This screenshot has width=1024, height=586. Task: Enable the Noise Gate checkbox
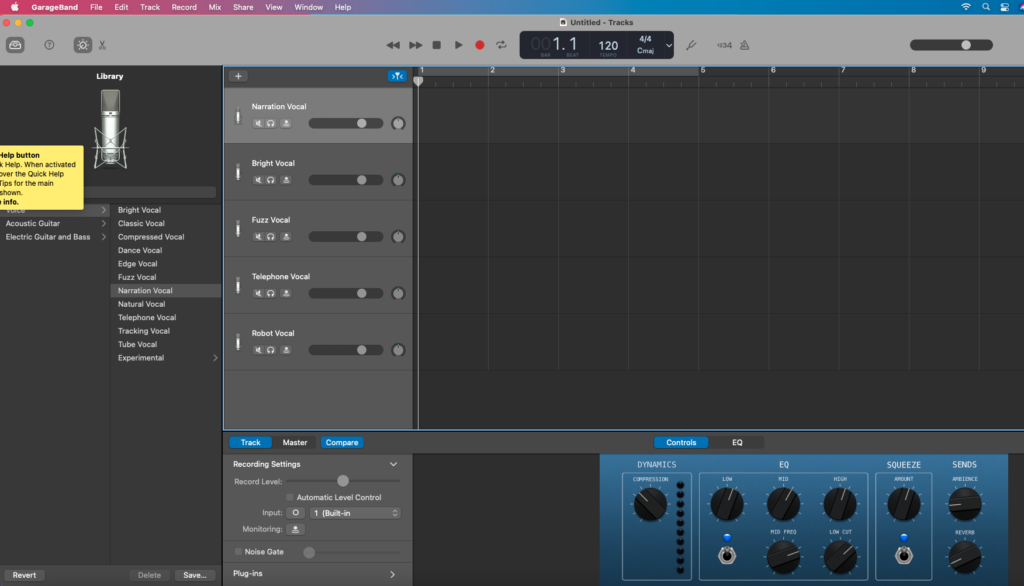point(238,552)
